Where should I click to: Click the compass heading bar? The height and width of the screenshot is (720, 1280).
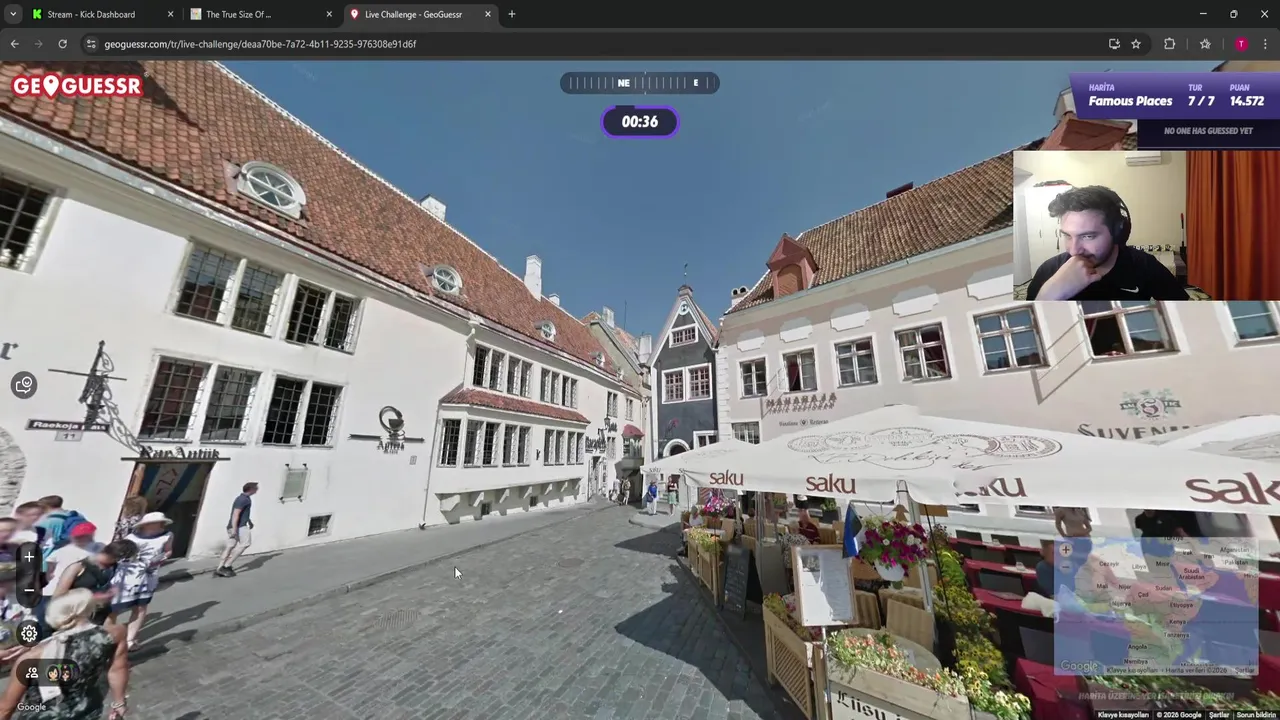tap(639, 83)
